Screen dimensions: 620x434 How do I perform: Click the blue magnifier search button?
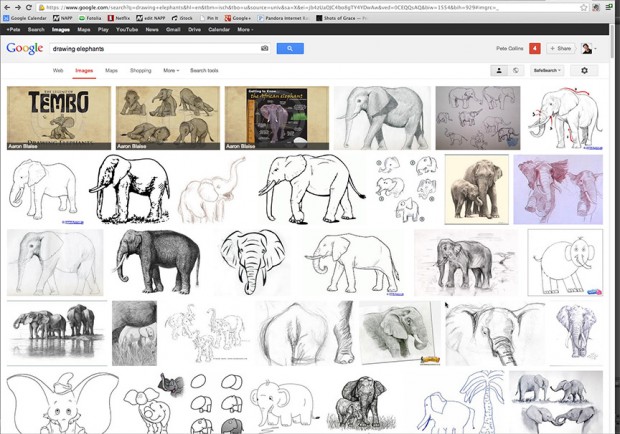click(x=290, y=49)
